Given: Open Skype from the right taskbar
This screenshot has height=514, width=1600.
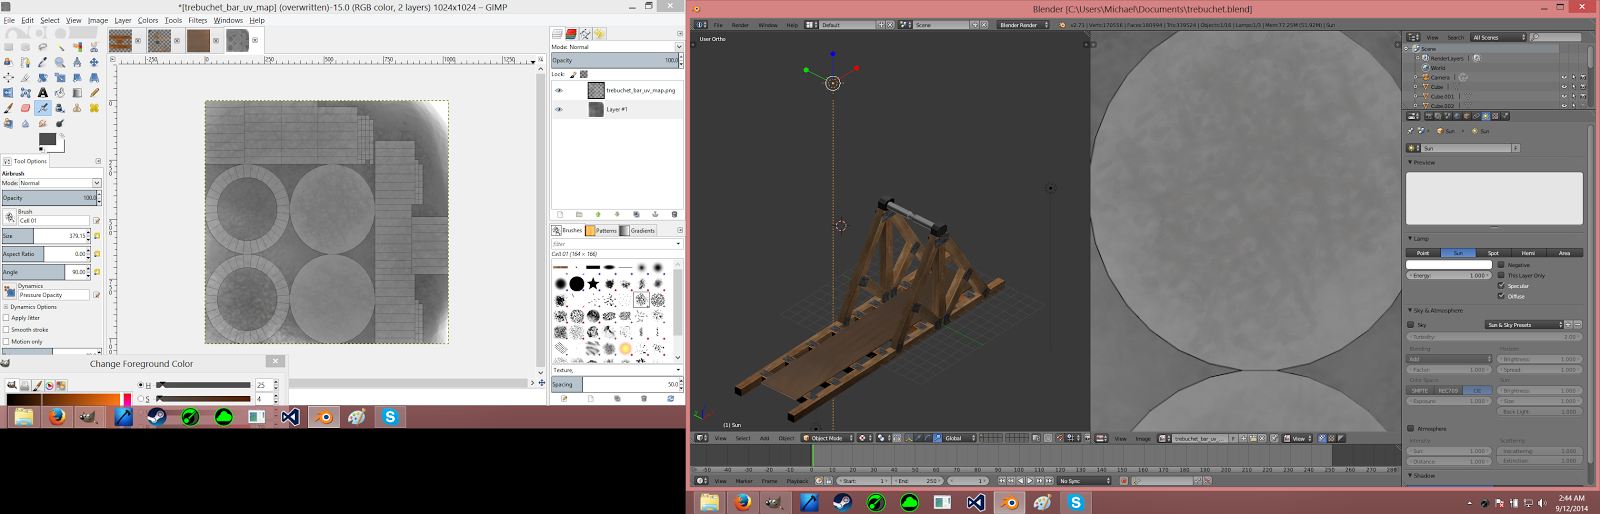Looking at the screenshot, I should pos(1076,502).
